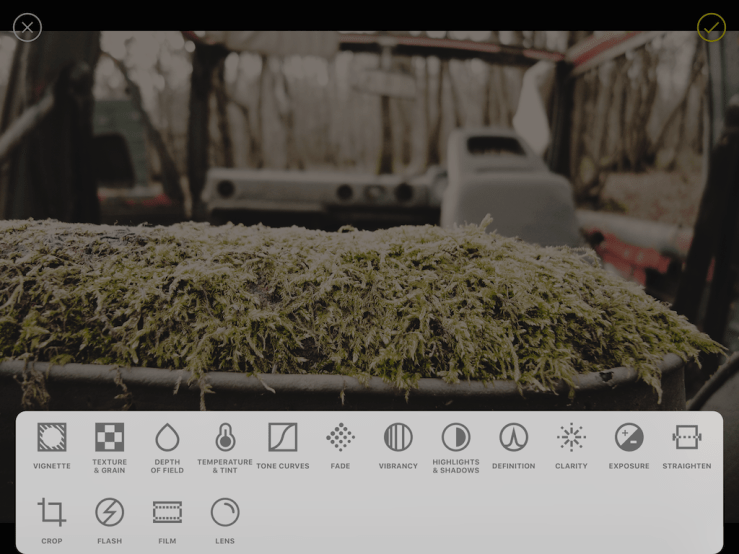Click the Tone Curves label text
739x554 pixels.
pyautogui.click(x=283, y=466)
